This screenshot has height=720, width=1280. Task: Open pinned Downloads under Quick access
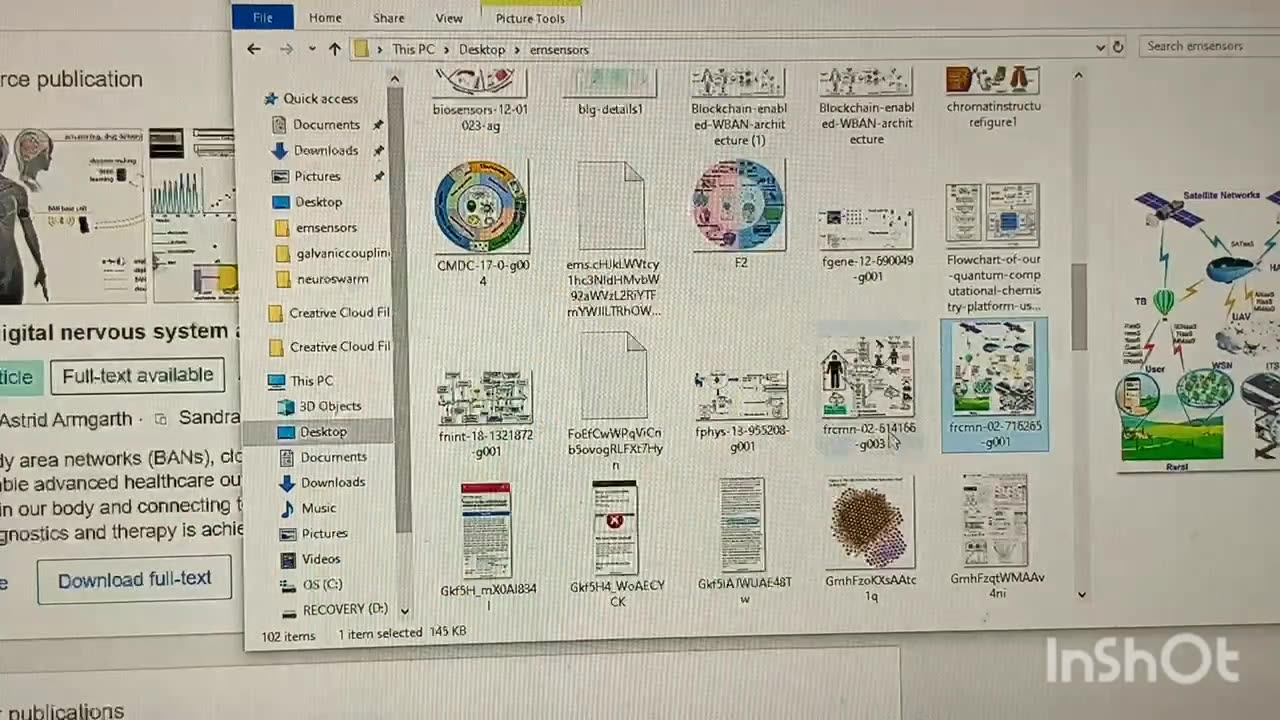[x=325, y=150]
